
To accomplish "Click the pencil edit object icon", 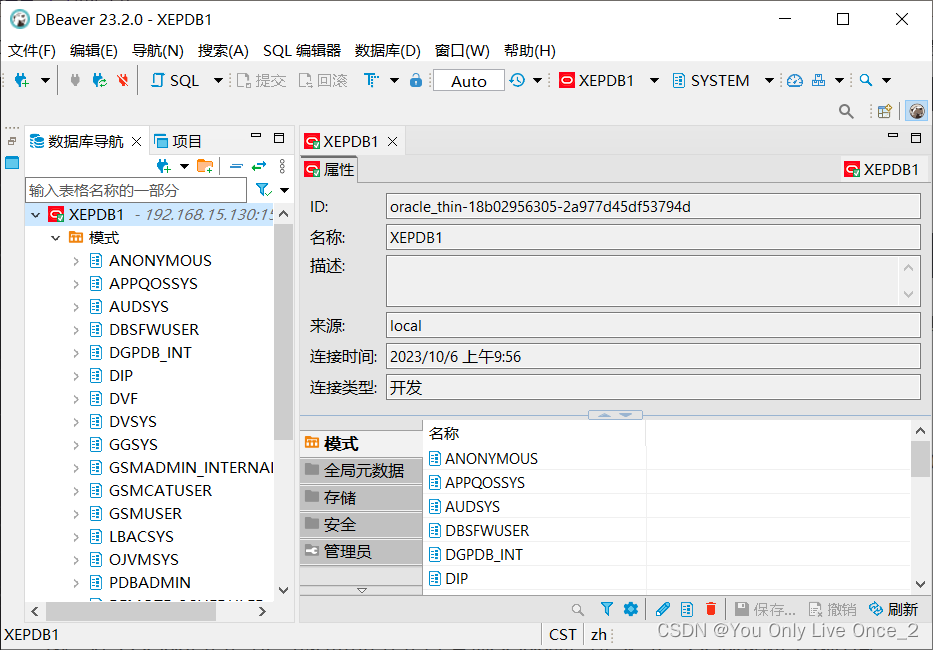I will click(x=663, y=609).
